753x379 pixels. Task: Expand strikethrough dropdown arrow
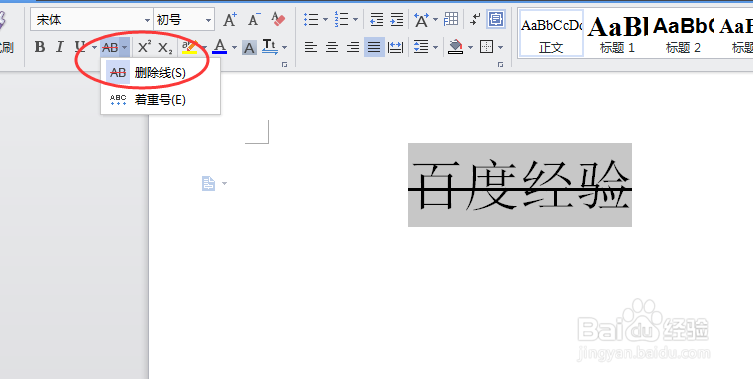(x=124, y=47)
